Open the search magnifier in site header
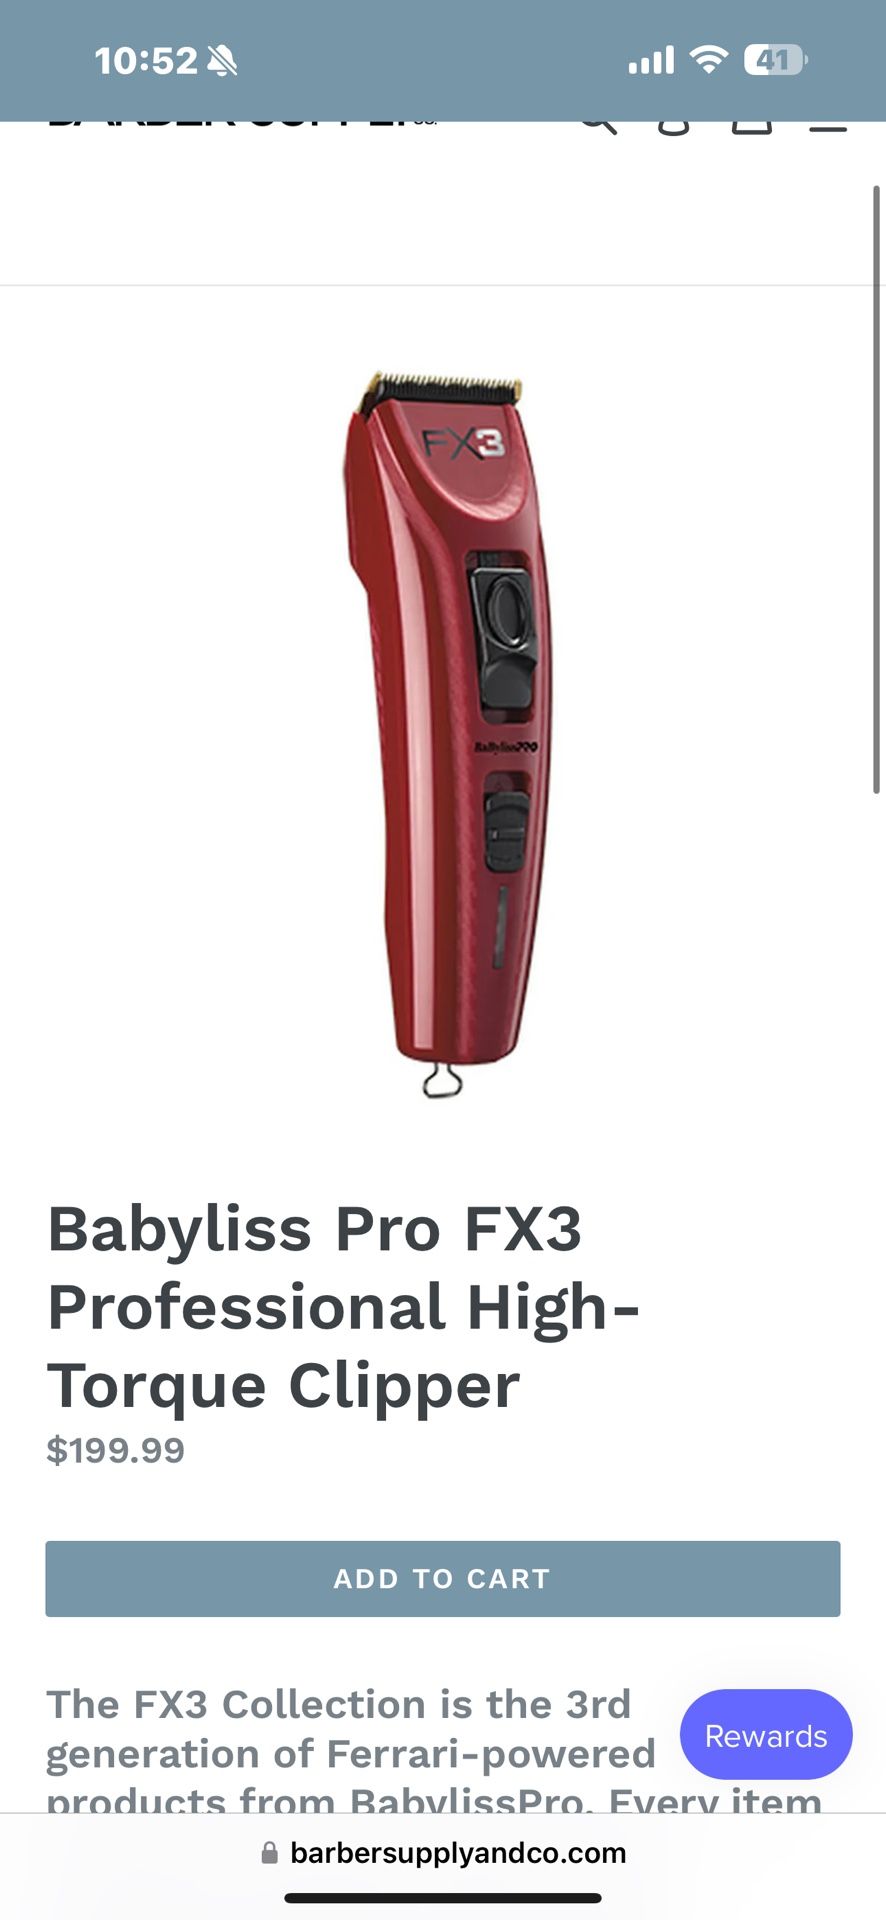The image size is (886, 1920). coord(598,126)
